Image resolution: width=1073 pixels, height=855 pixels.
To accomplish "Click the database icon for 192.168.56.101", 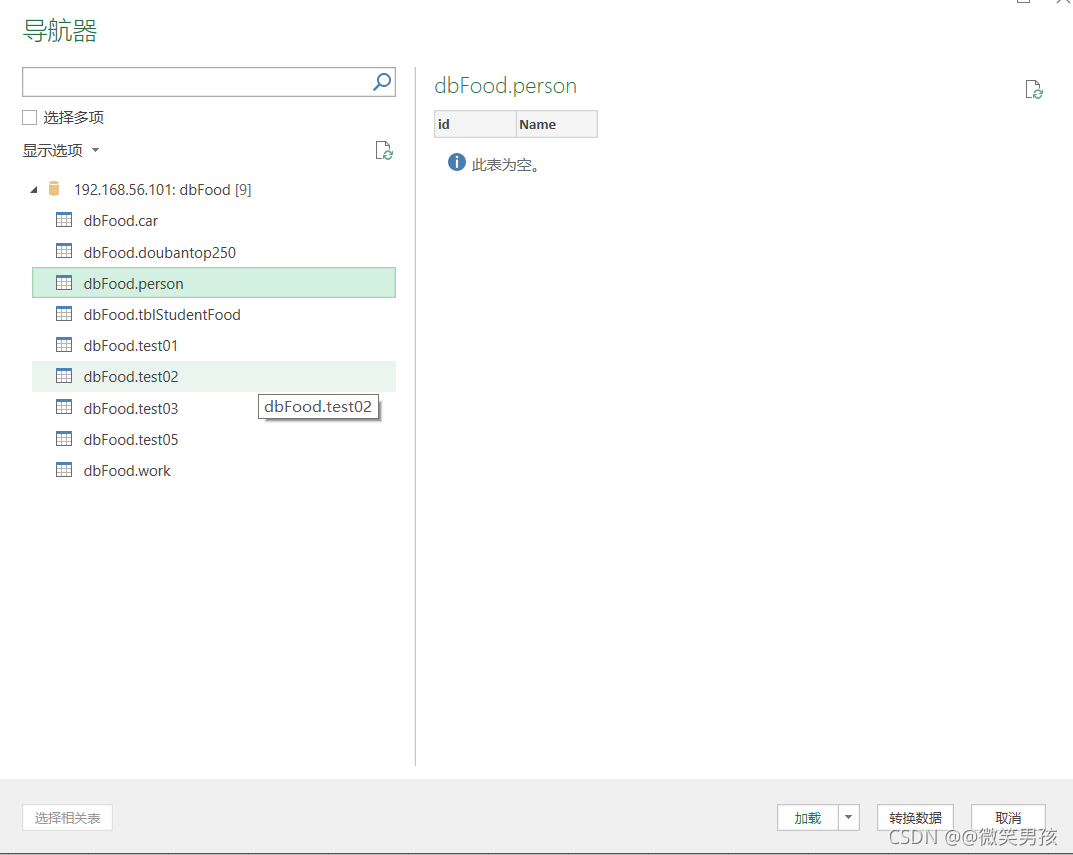I will click(53, 188).
